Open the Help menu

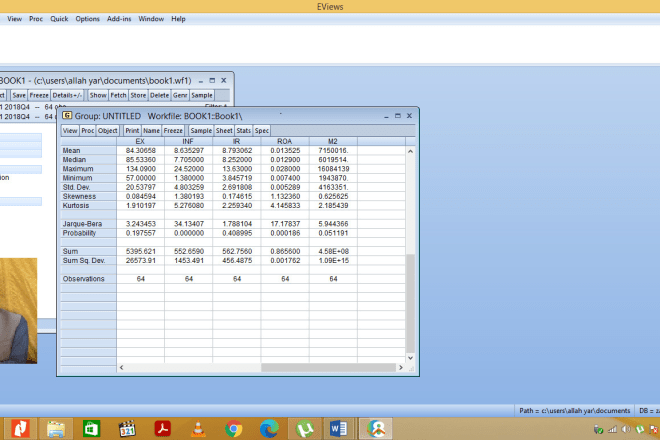pyautogui.click(x=178, y=19)
